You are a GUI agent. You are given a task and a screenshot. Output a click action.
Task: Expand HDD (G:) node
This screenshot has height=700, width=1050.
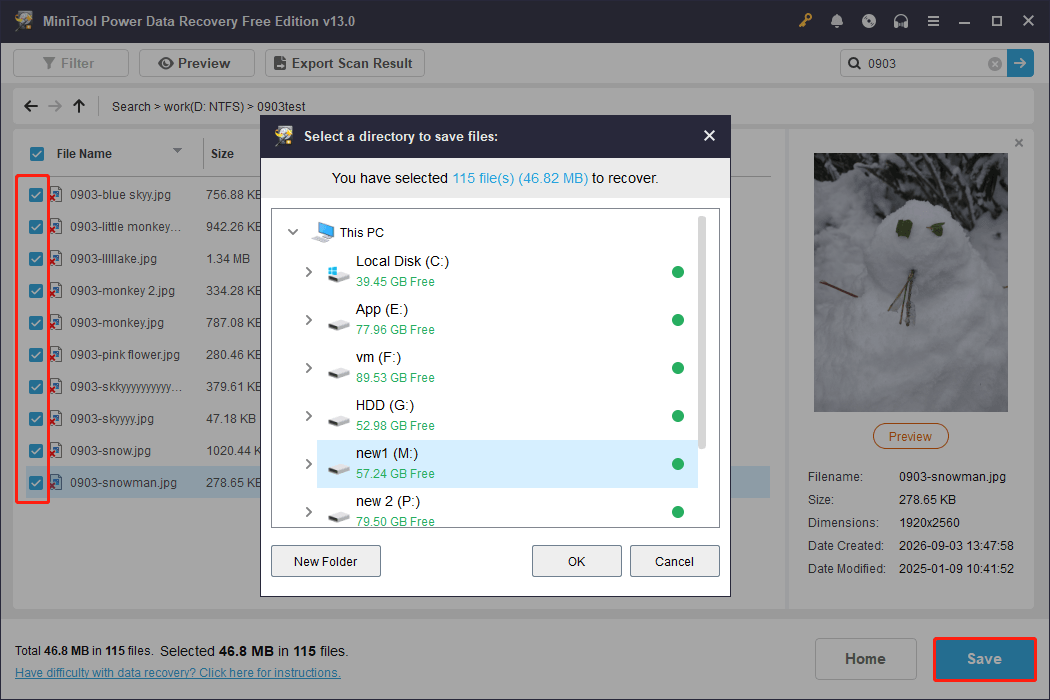click(309, 416)
